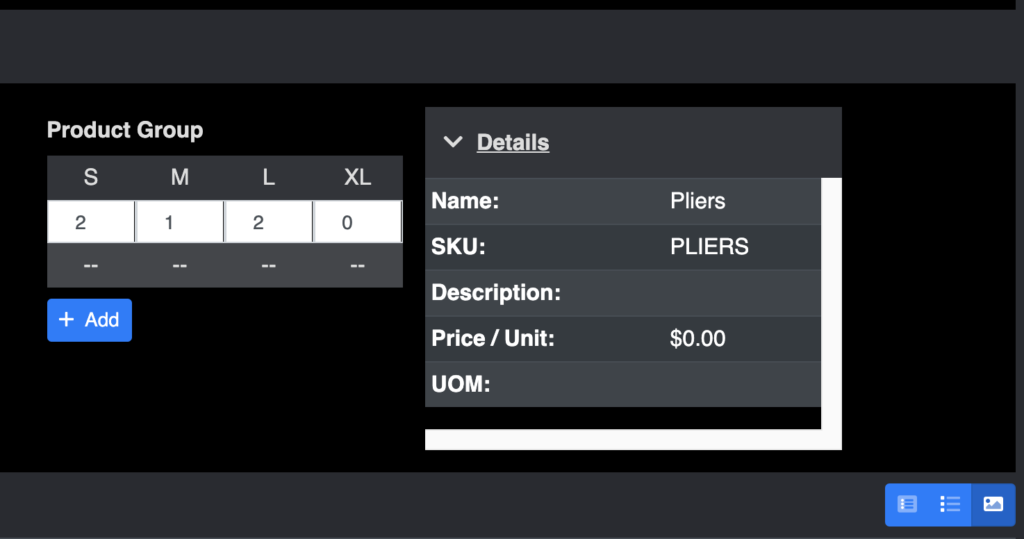
Task: Click the Details heading link
Action: coord(513,142)
